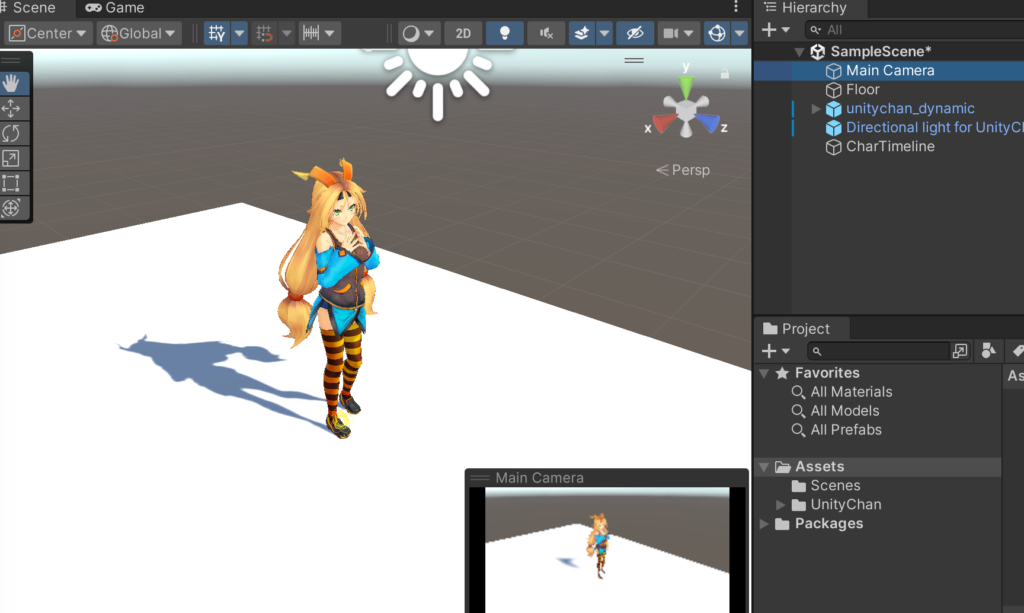
Task: Toggle 2D view mode
Action: click(x=463, y=33)
